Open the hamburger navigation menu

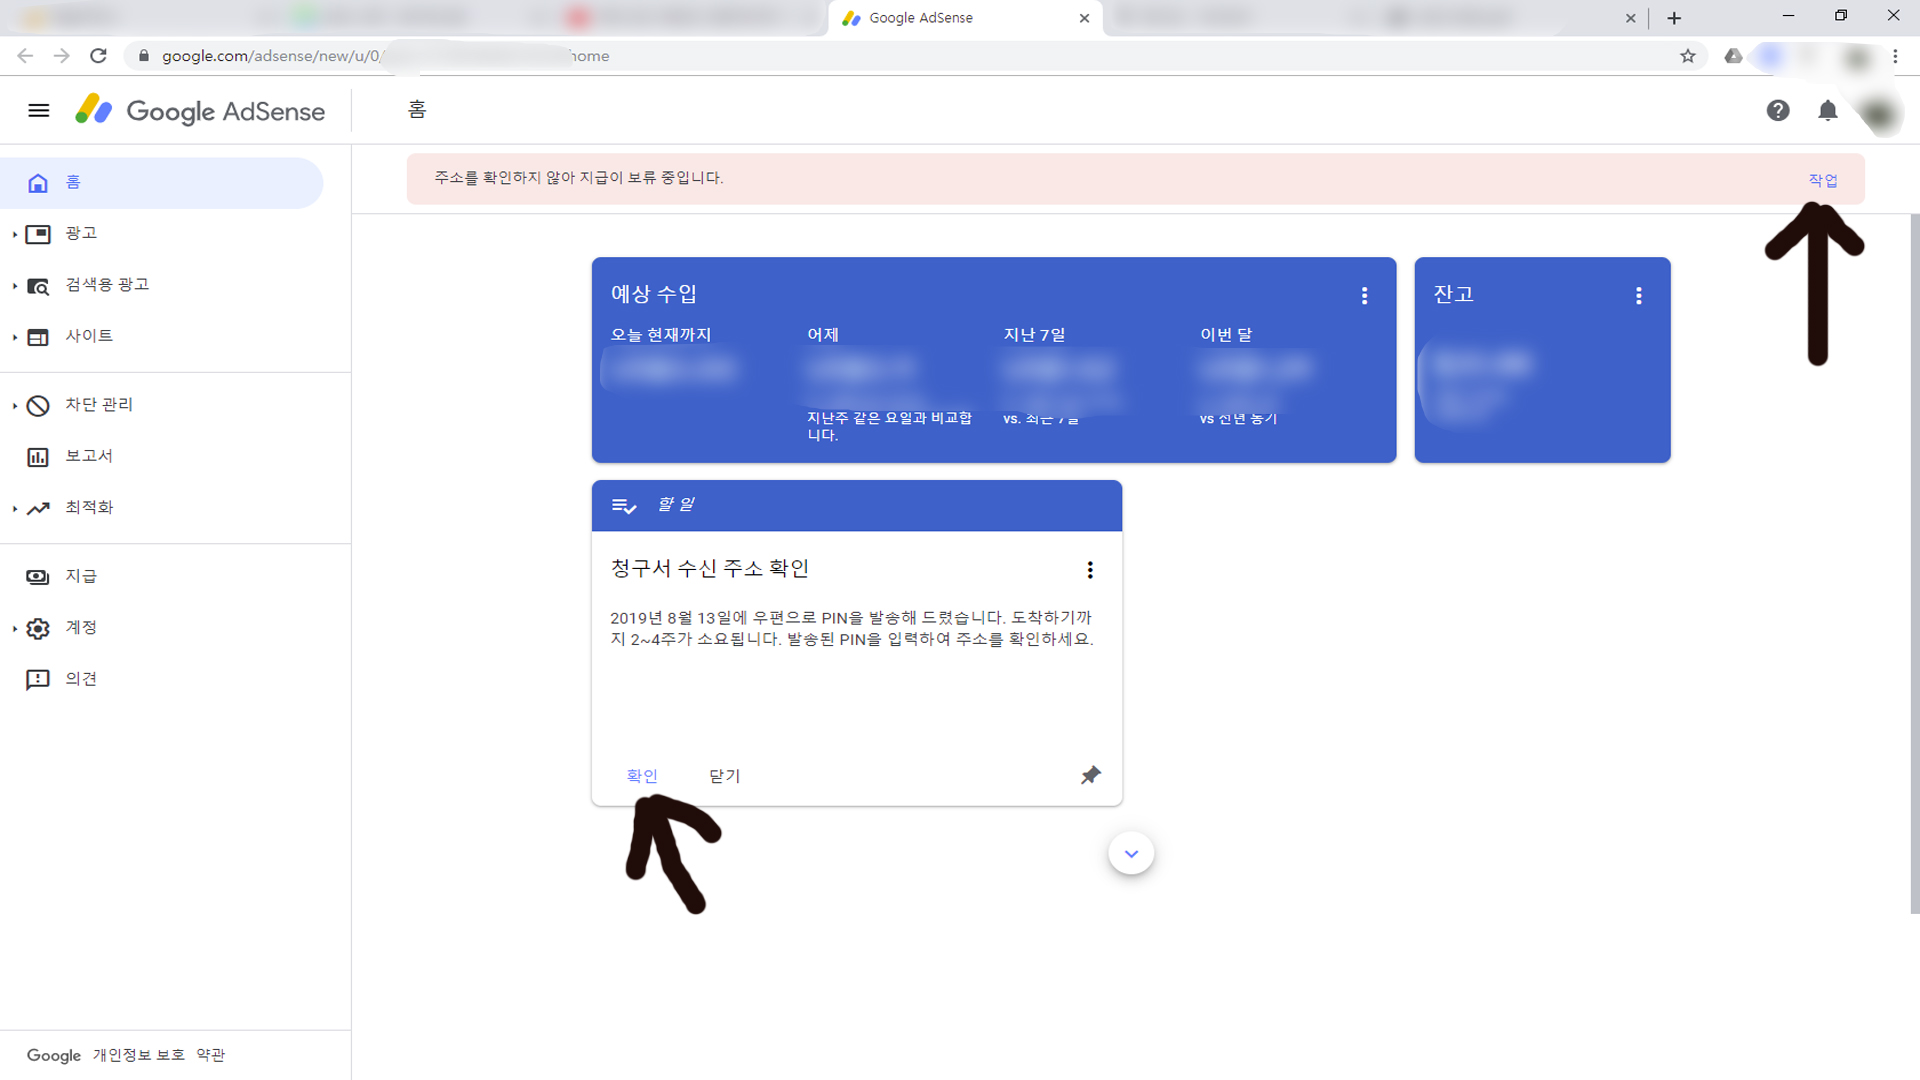[x=38, y=110]
